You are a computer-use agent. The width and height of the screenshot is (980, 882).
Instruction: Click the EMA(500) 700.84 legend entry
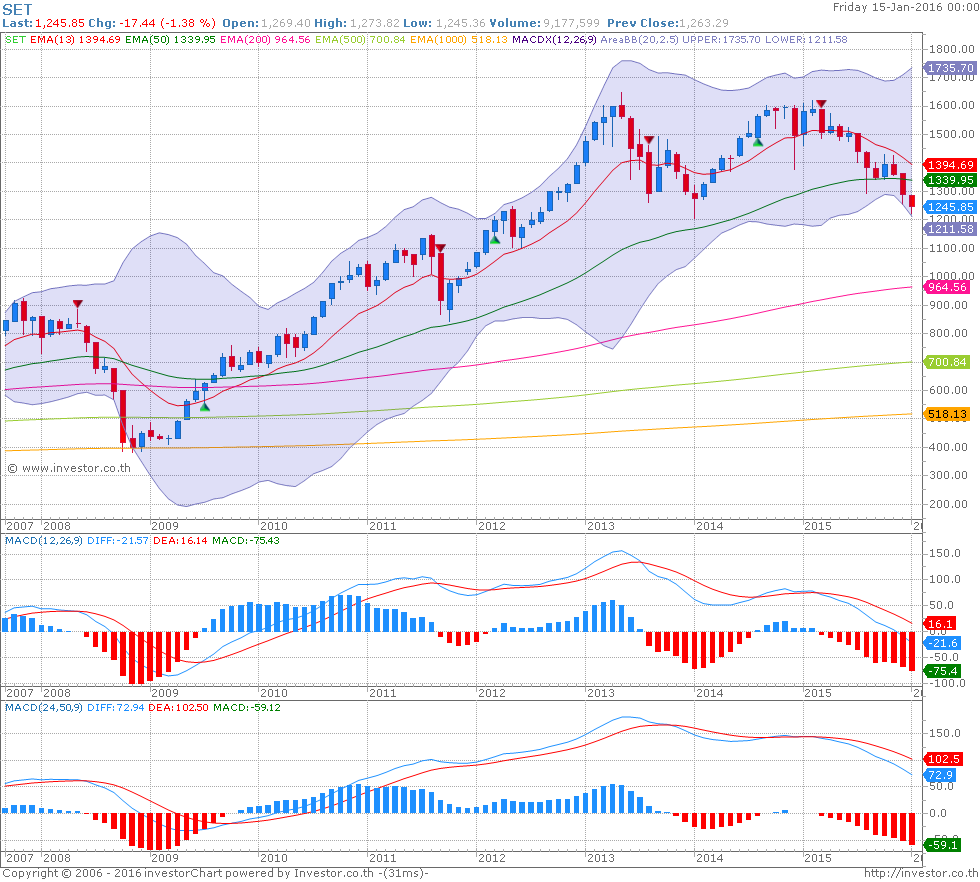click(360, 39)
